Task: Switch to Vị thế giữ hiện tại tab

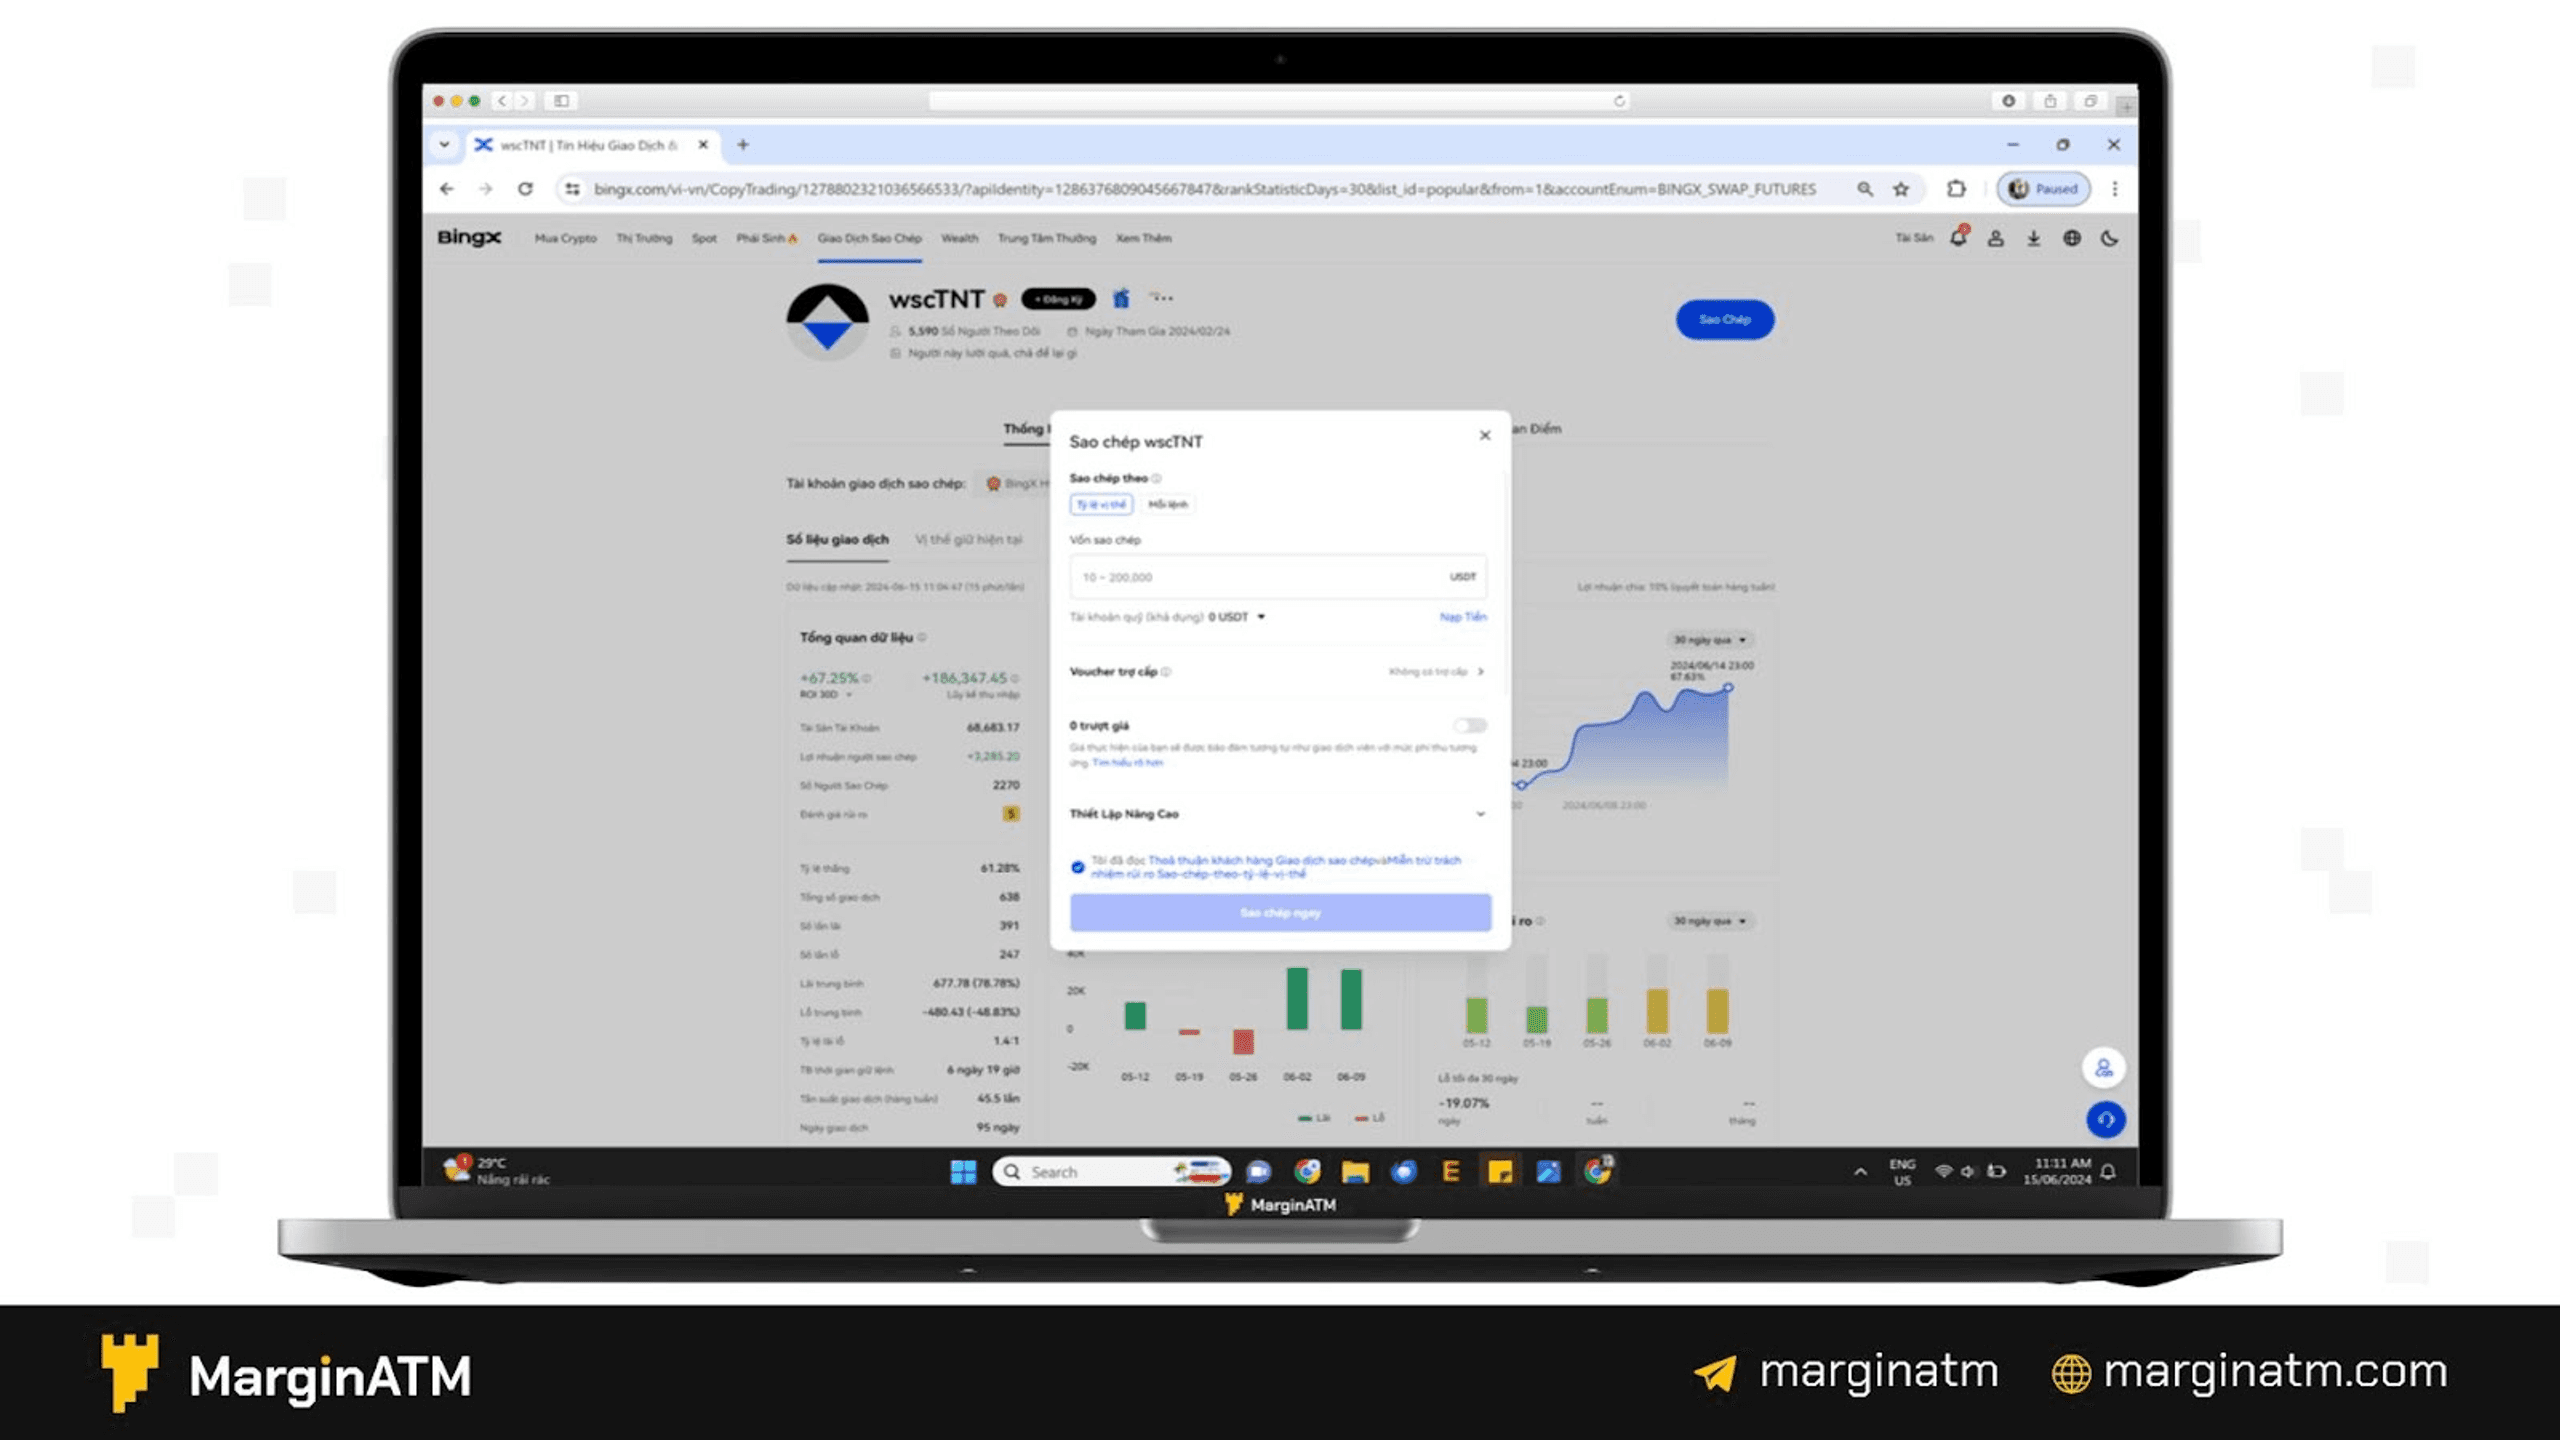Action: 968,540
